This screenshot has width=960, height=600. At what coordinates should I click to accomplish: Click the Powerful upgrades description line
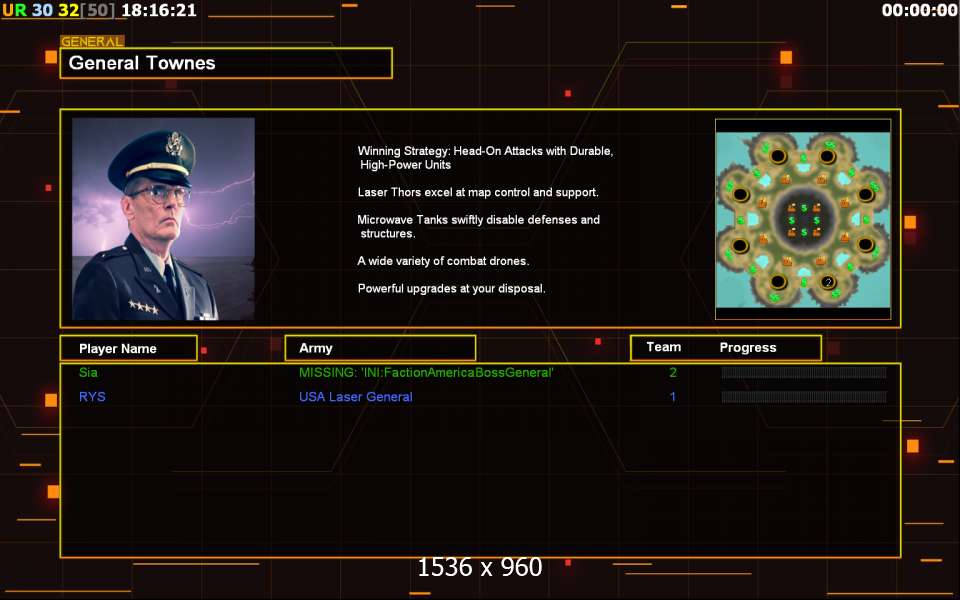tap(451, 288)
